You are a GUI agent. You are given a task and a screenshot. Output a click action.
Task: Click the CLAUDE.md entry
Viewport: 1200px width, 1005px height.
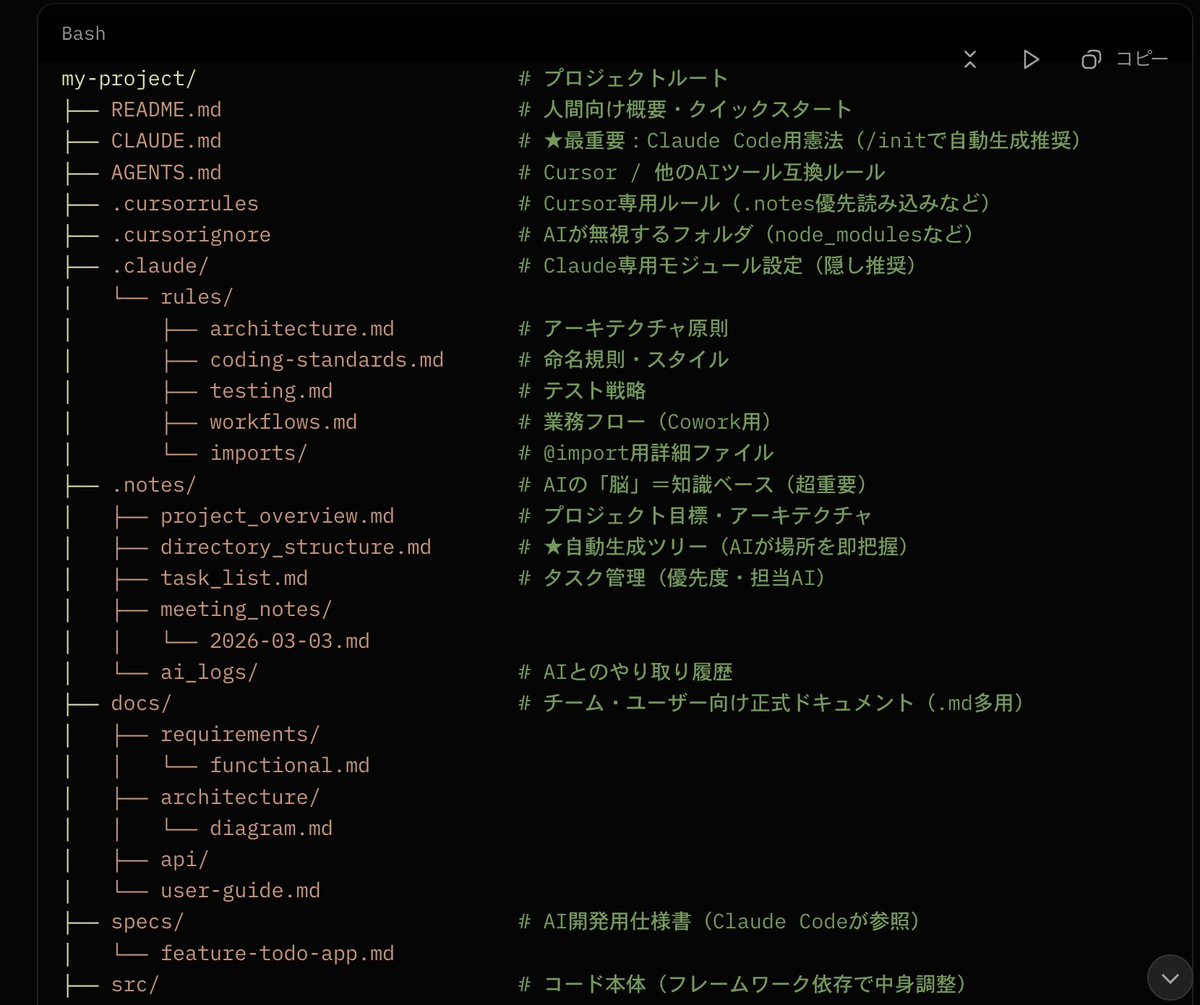pos(166,141)
